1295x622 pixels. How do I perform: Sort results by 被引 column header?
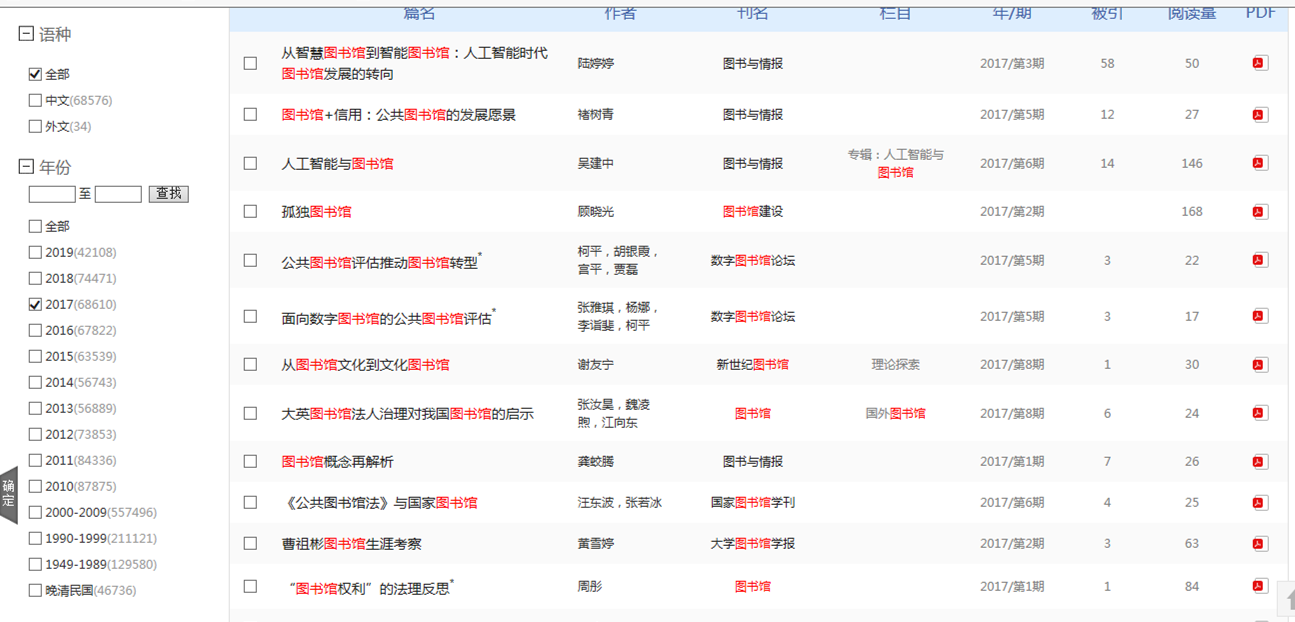tap(1107, 13)
